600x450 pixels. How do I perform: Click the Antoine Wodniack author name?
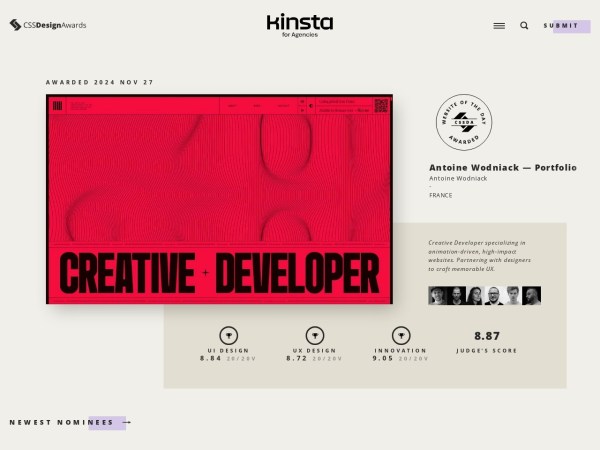(458, 178)
